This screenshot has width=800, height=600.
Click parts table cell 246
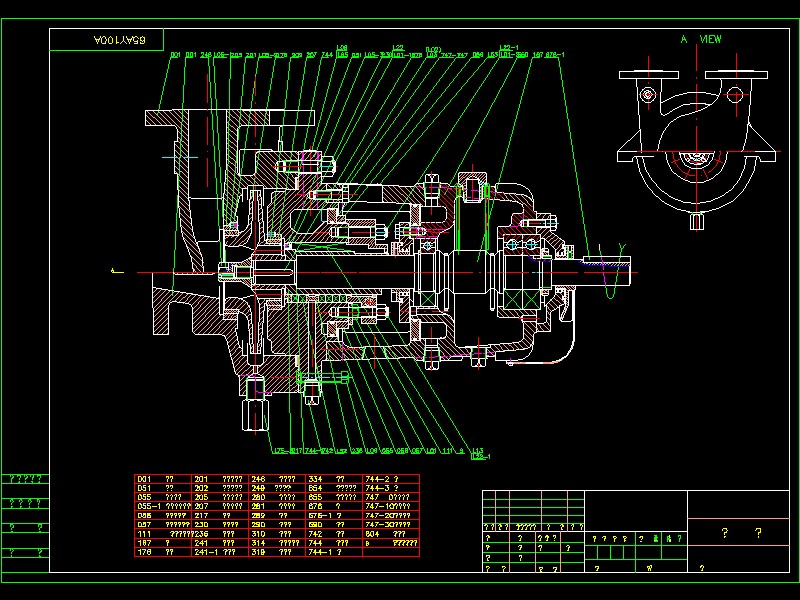point(278,479)
